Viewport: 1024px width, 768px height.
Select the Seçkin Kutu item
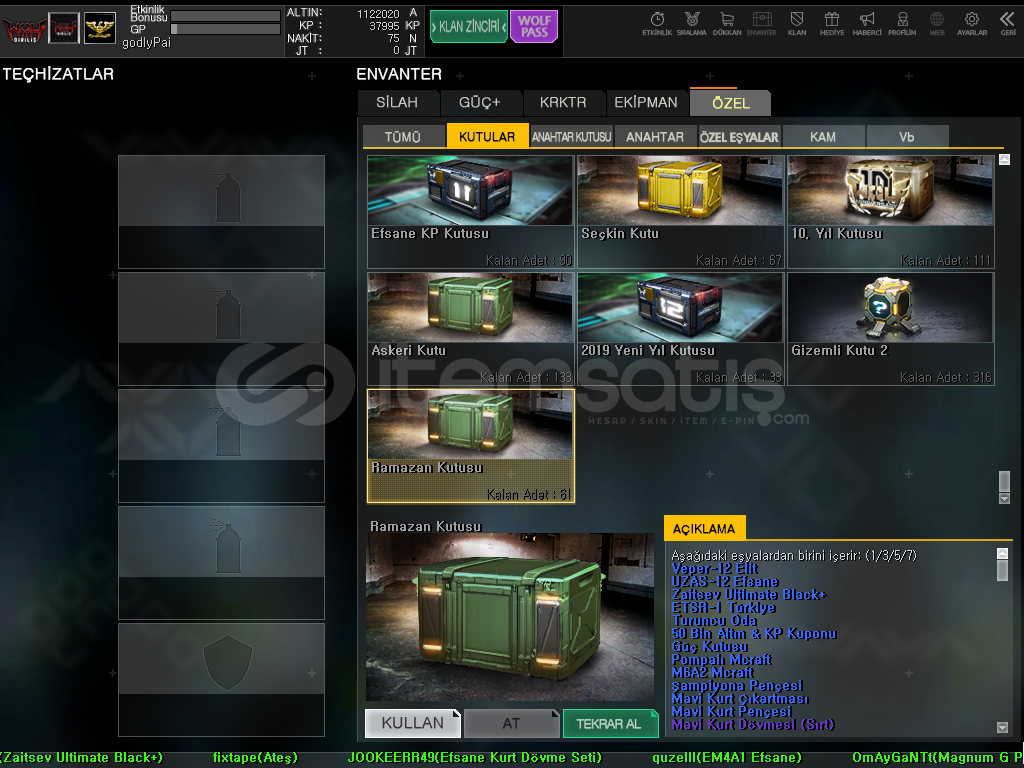click(680, 212)
